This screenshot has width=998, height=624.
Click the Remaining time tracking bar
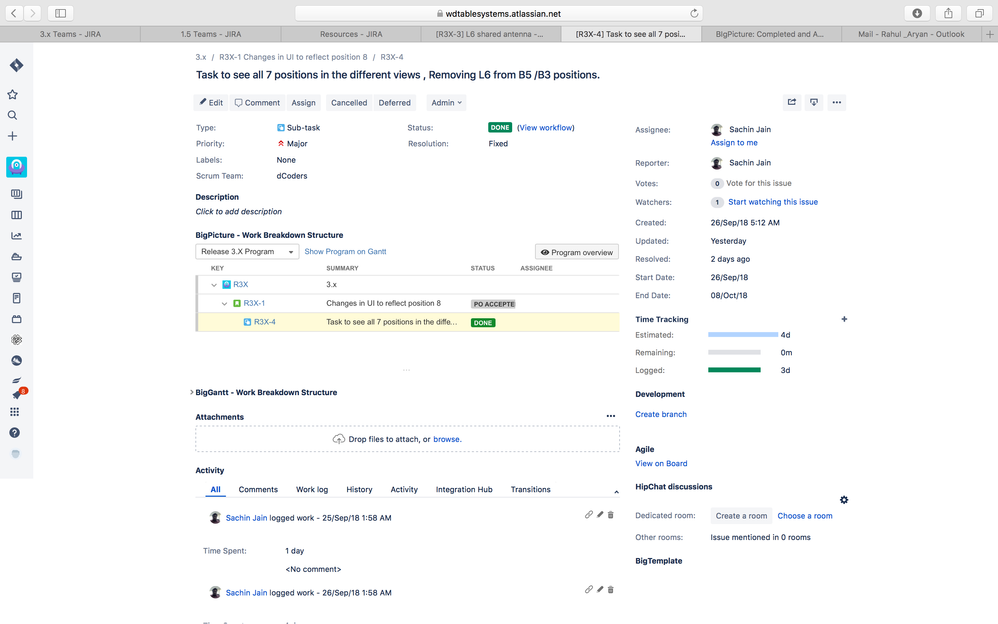734,352
